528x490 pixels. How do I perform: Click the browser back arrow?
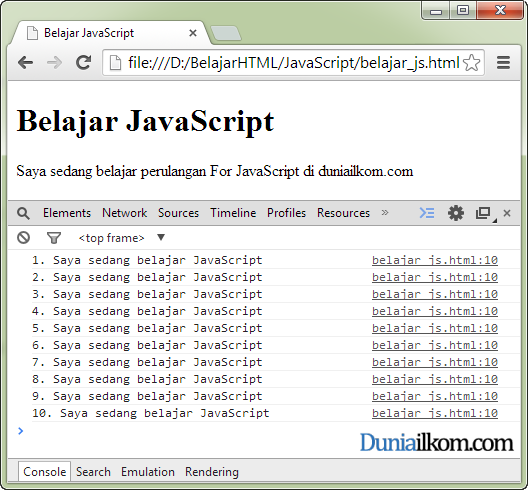click(x=25, y=63)
